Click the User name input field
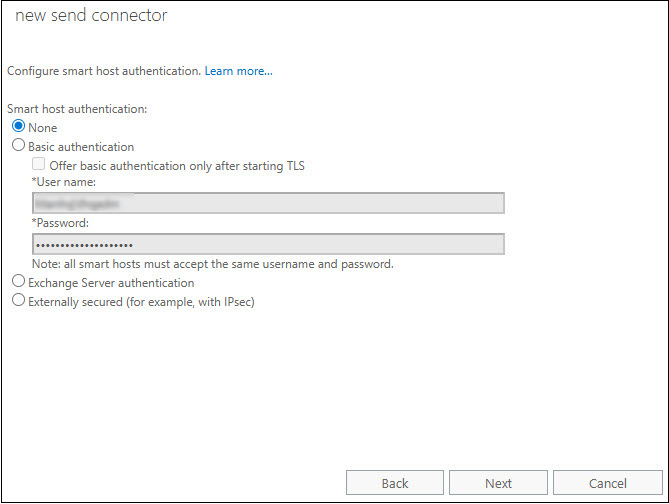The width and height of the screenshot is (669, 504). (x=268, y=203)
